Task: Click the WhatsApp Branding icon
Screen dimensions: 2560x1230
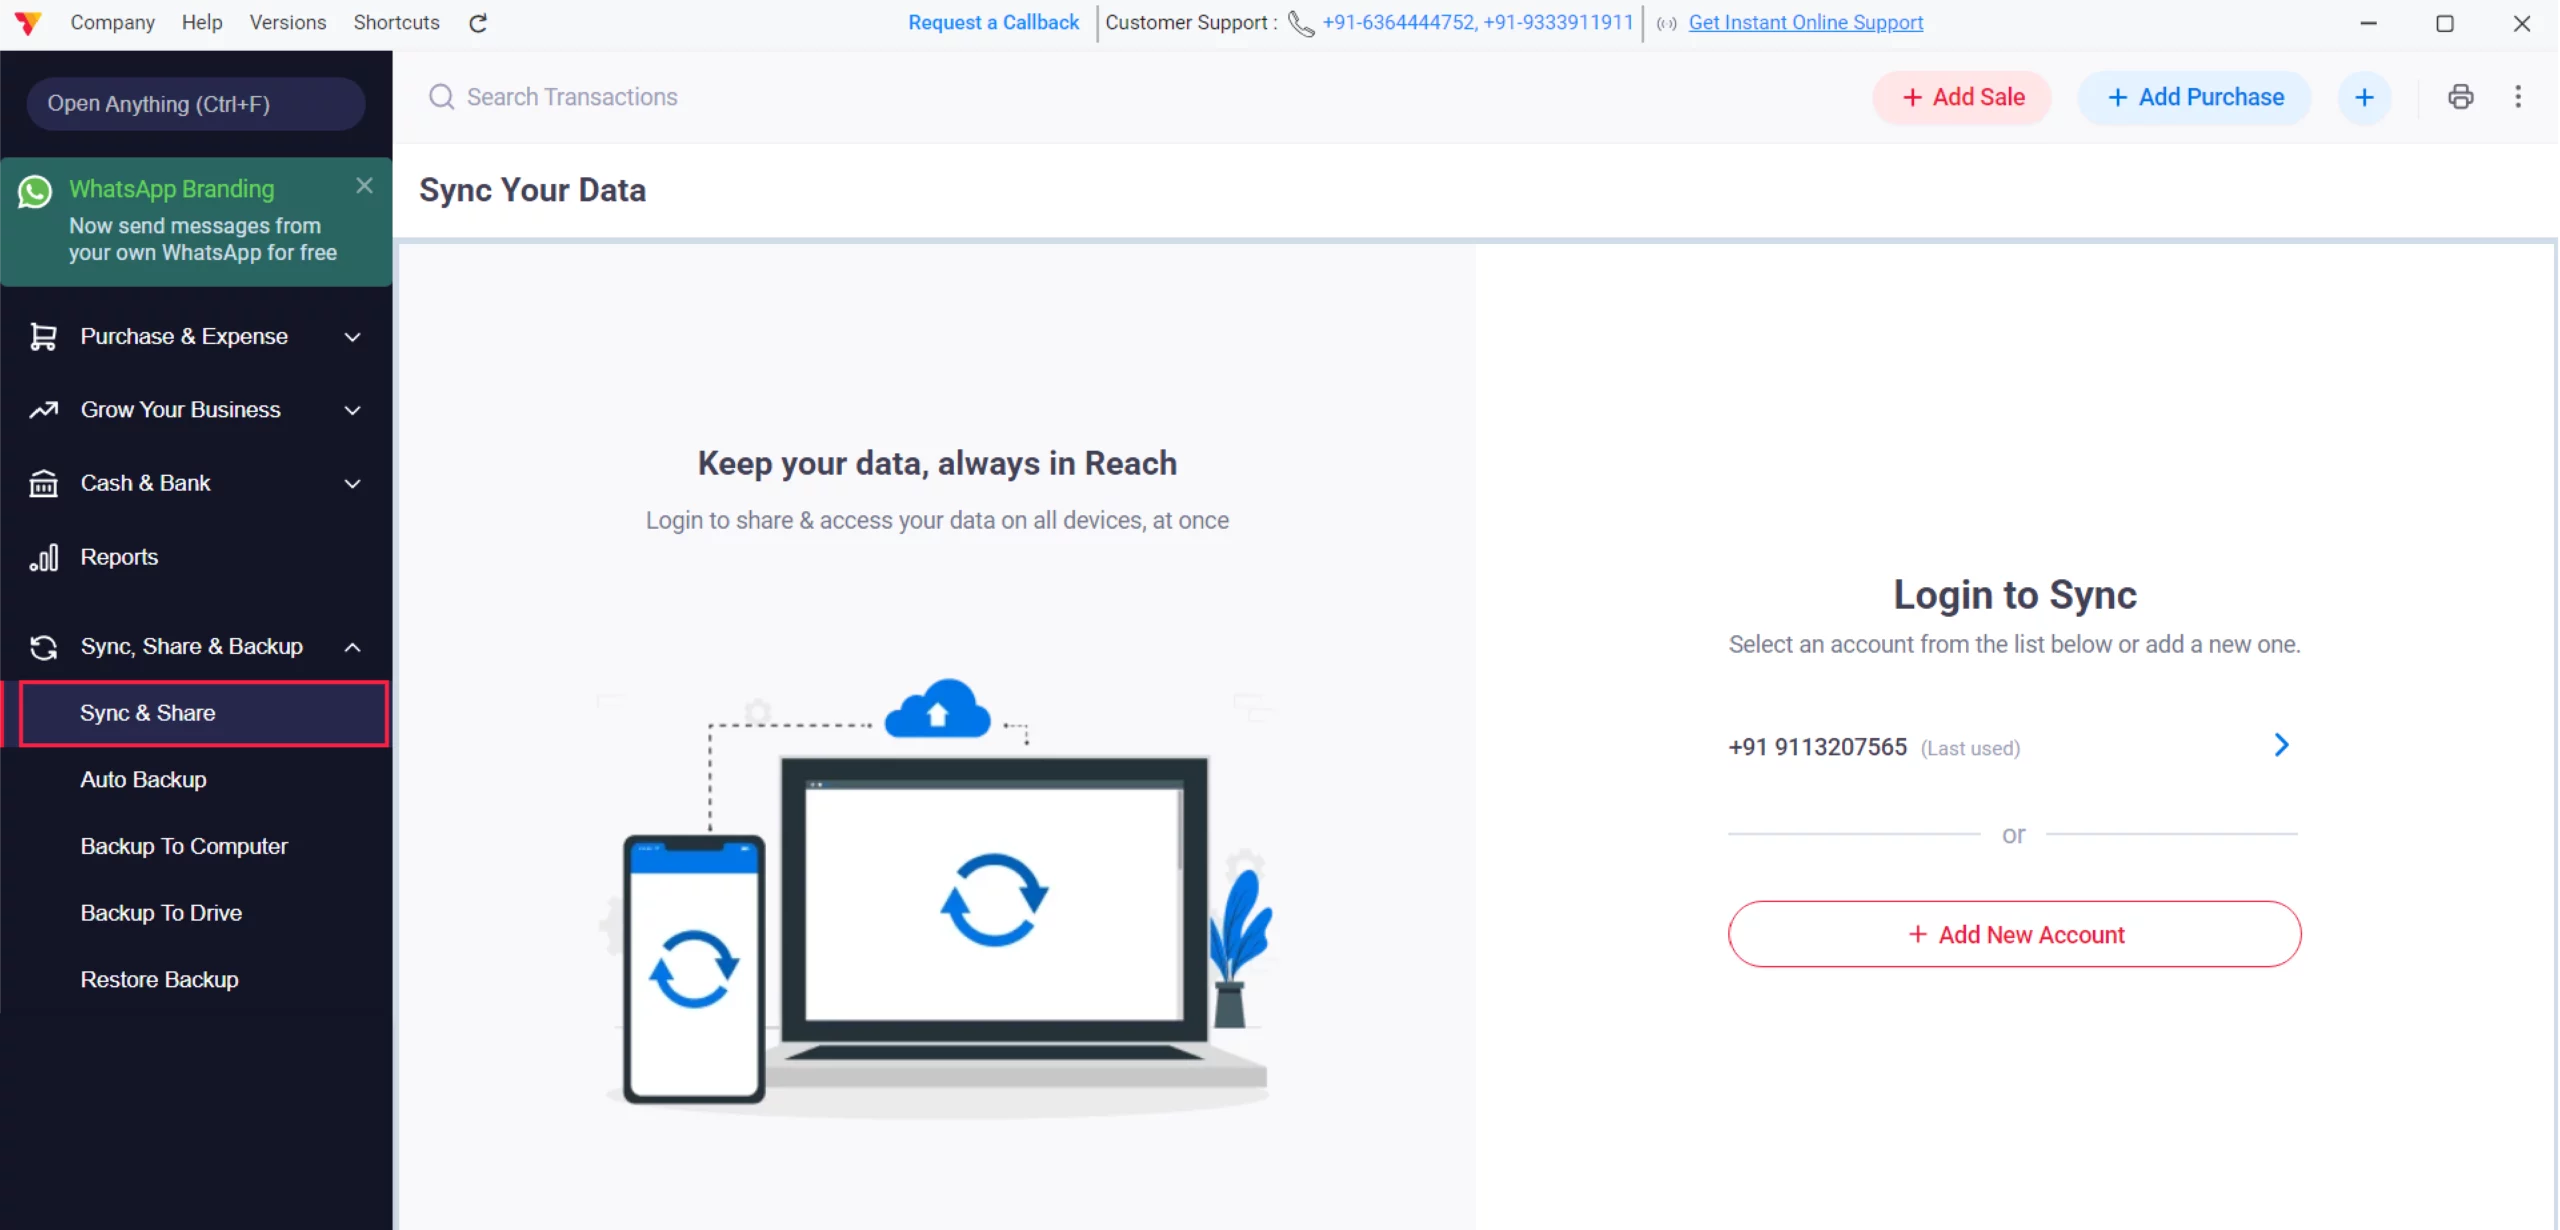Action: (x=35, y=192)
